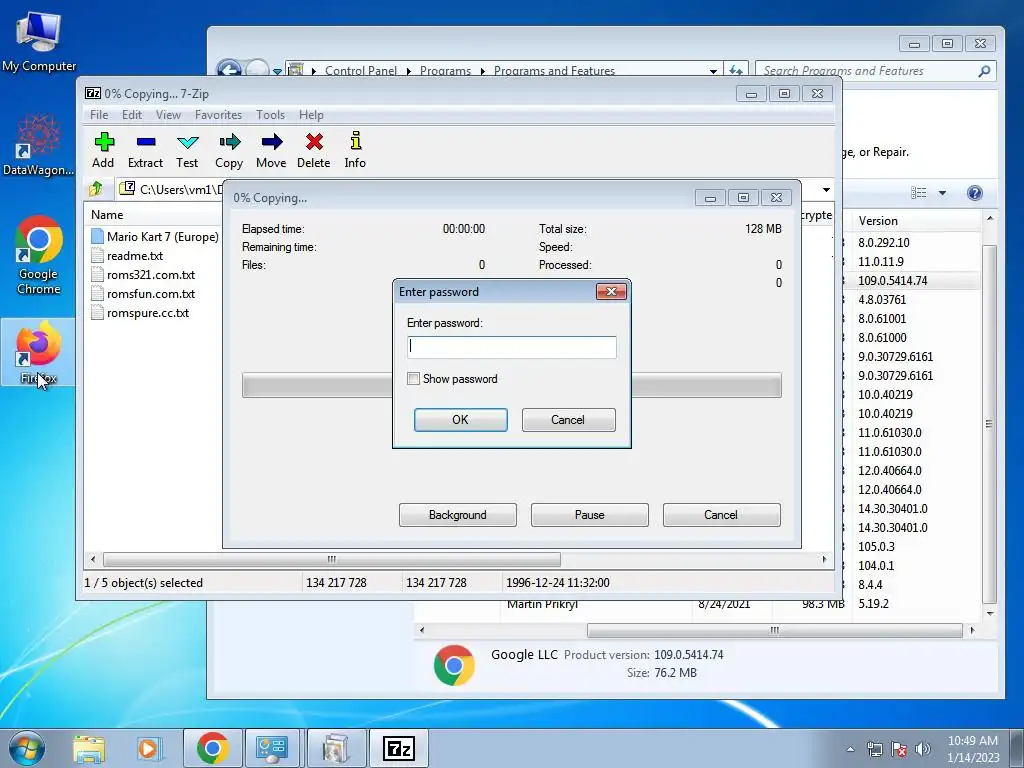Click the network icon in system tray
The height and width of the screenshot is (768, 1024).
(x=874, y=749)
